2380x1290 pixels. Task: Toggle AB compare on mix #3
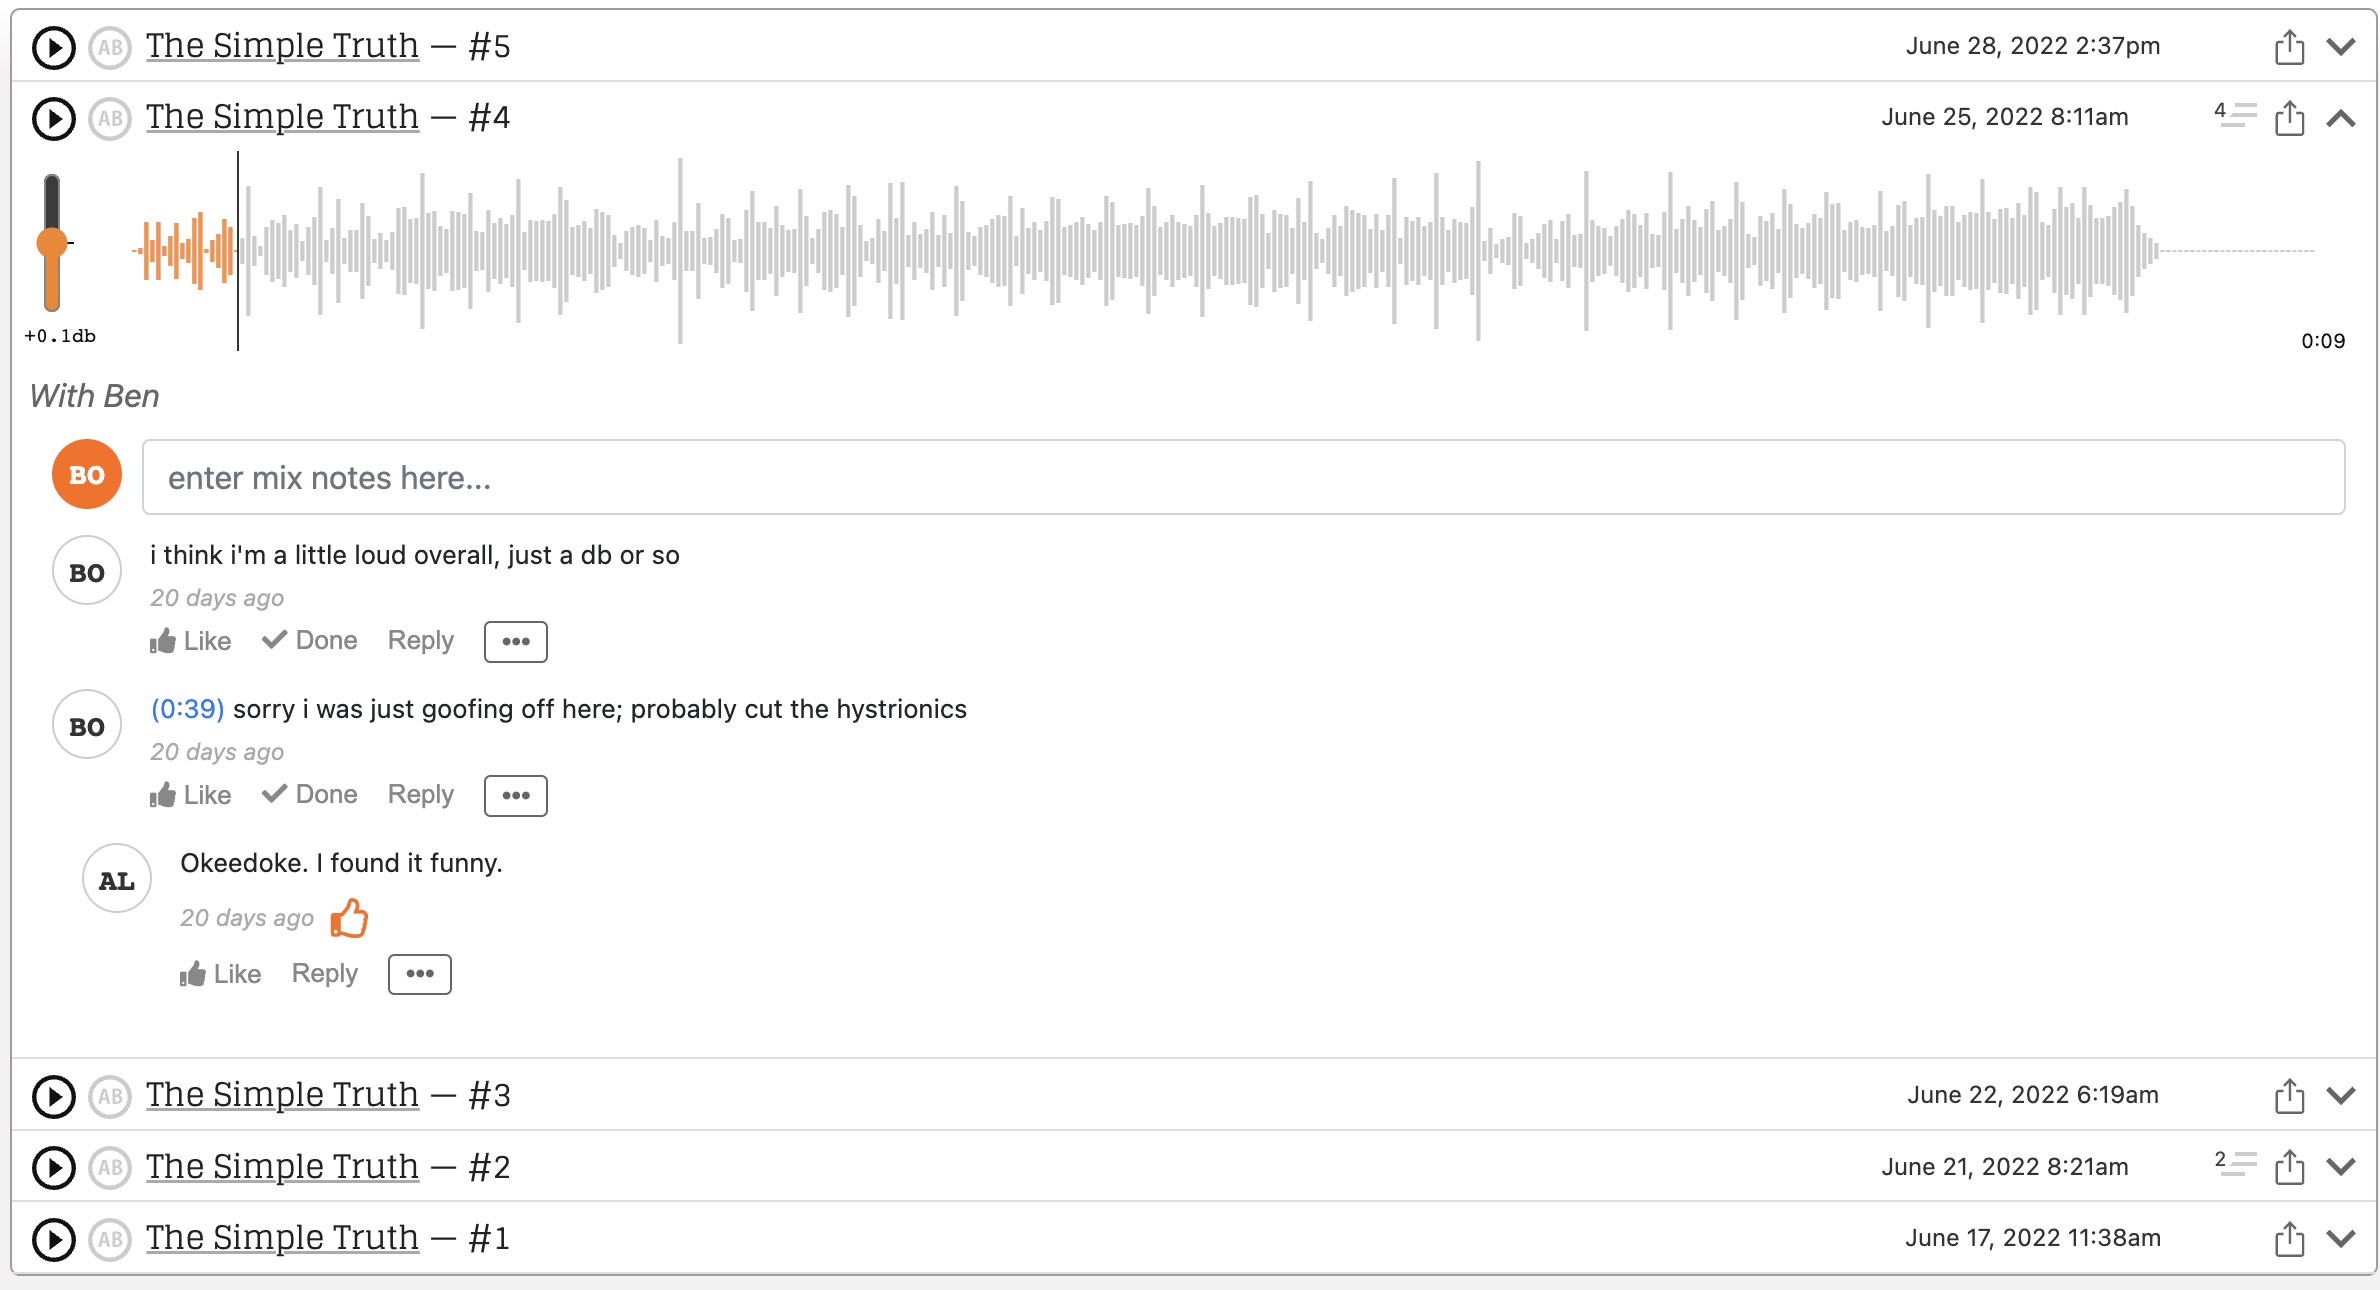110,1096
